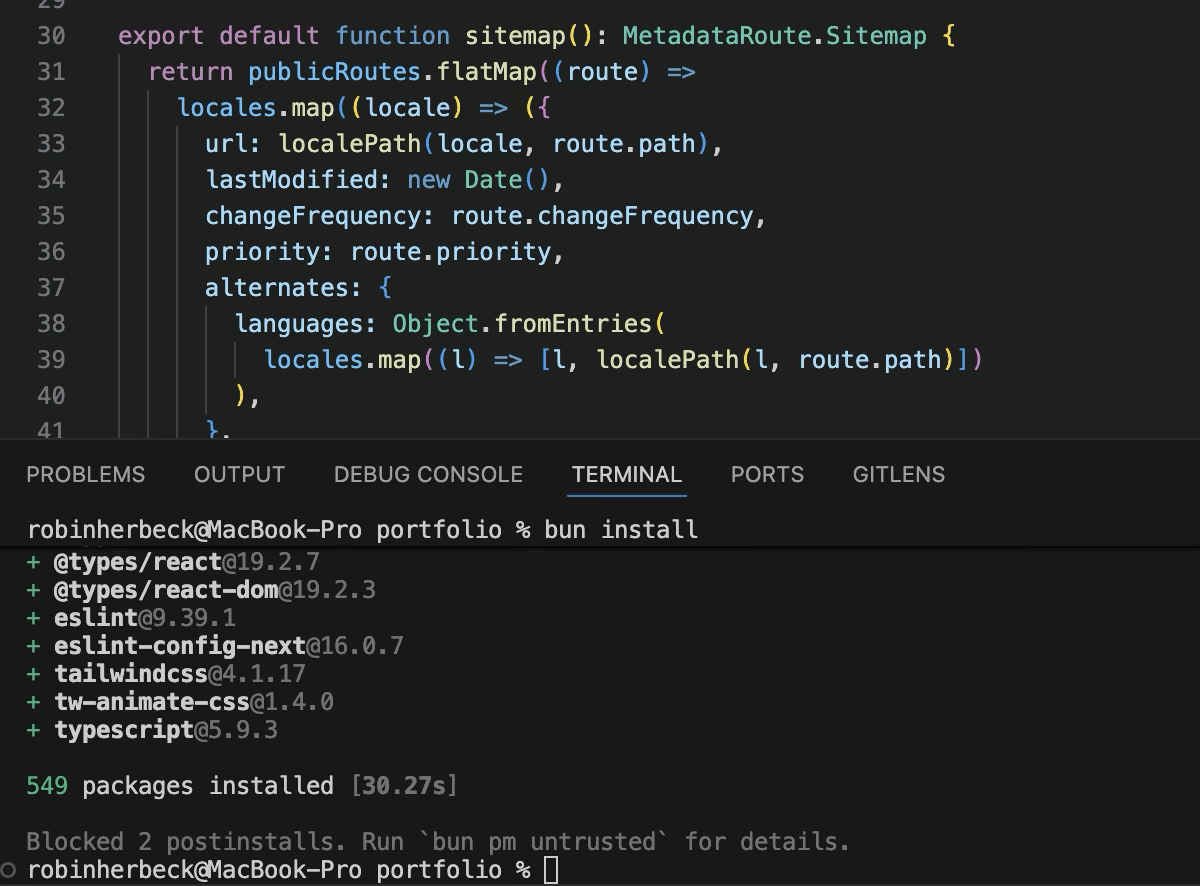Select the DEBUG CONSOLE tab
The image size is (1200, 886).
[428, 474]
